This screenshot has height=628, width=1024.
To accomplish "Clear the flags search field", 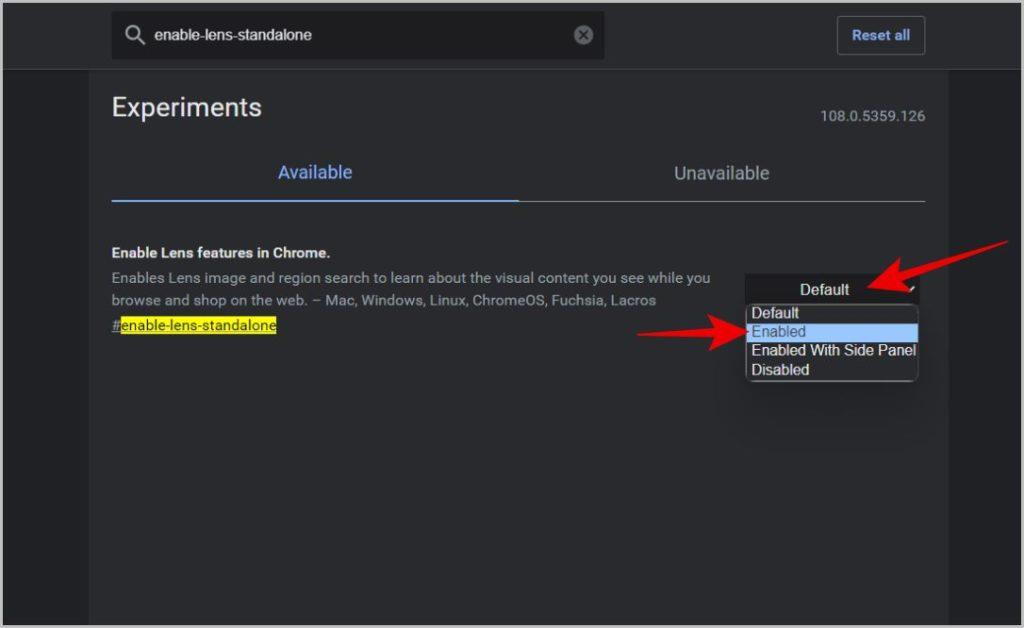I will tap(583, 35).
